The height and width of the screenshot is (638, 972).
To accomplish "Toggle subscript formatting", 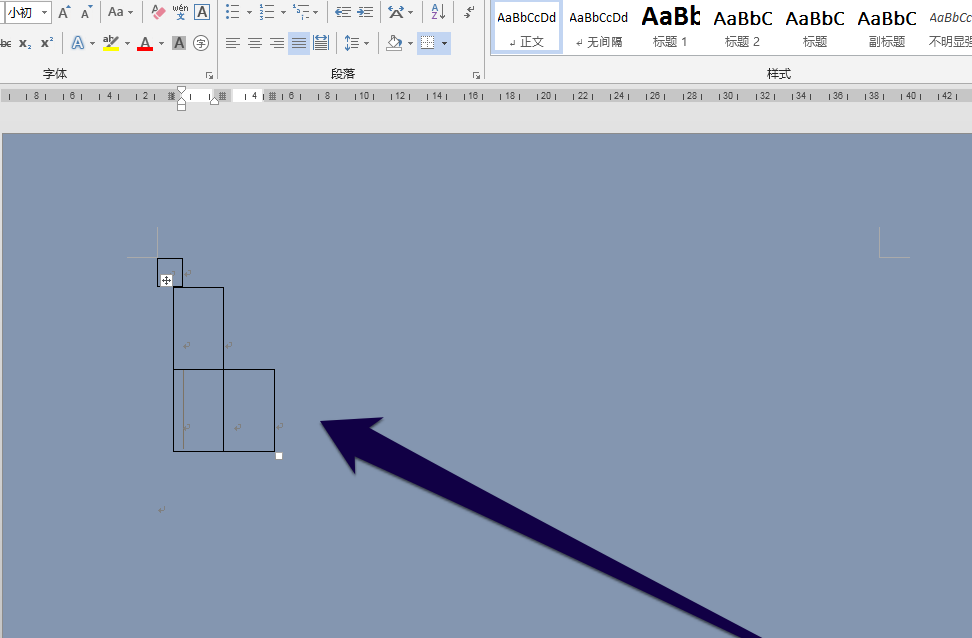I will click(25, 43).
